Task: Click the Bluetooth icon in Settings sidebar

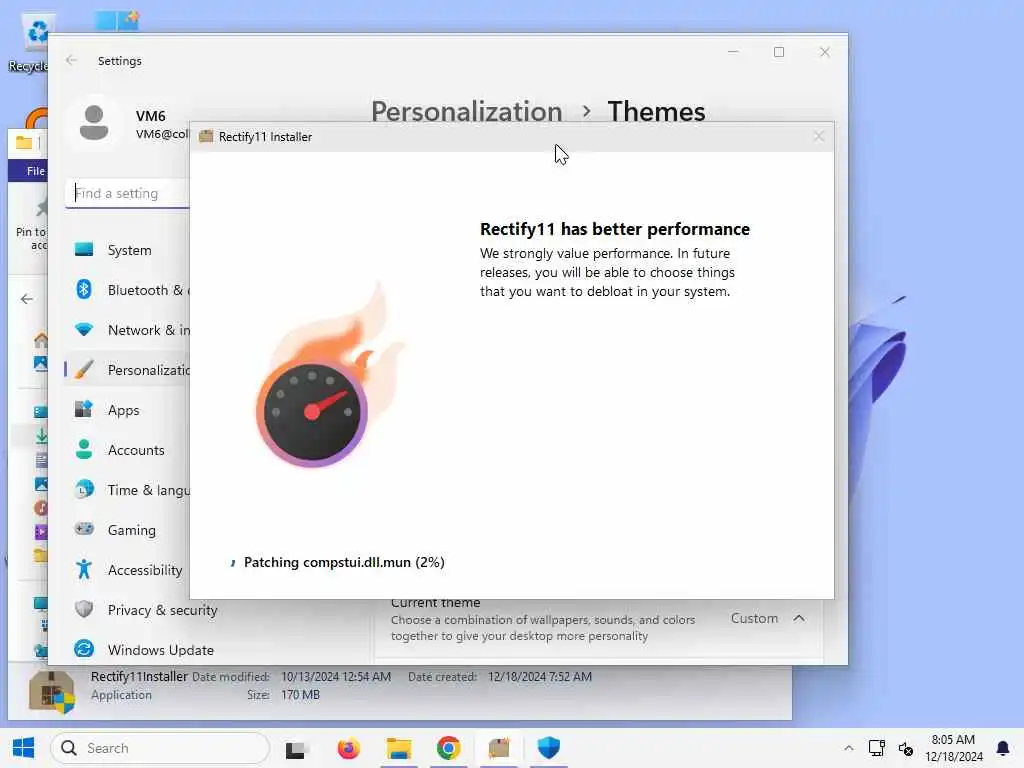Action: coord(84,289)
